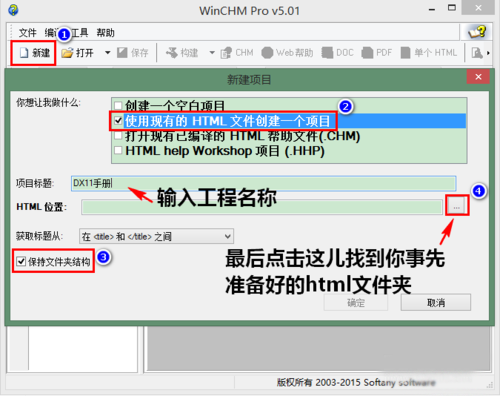Open a project with the 打开 folder icon
Image resolution: width=500 pixels, height=396 pixels.
click(x=67, y=53)
